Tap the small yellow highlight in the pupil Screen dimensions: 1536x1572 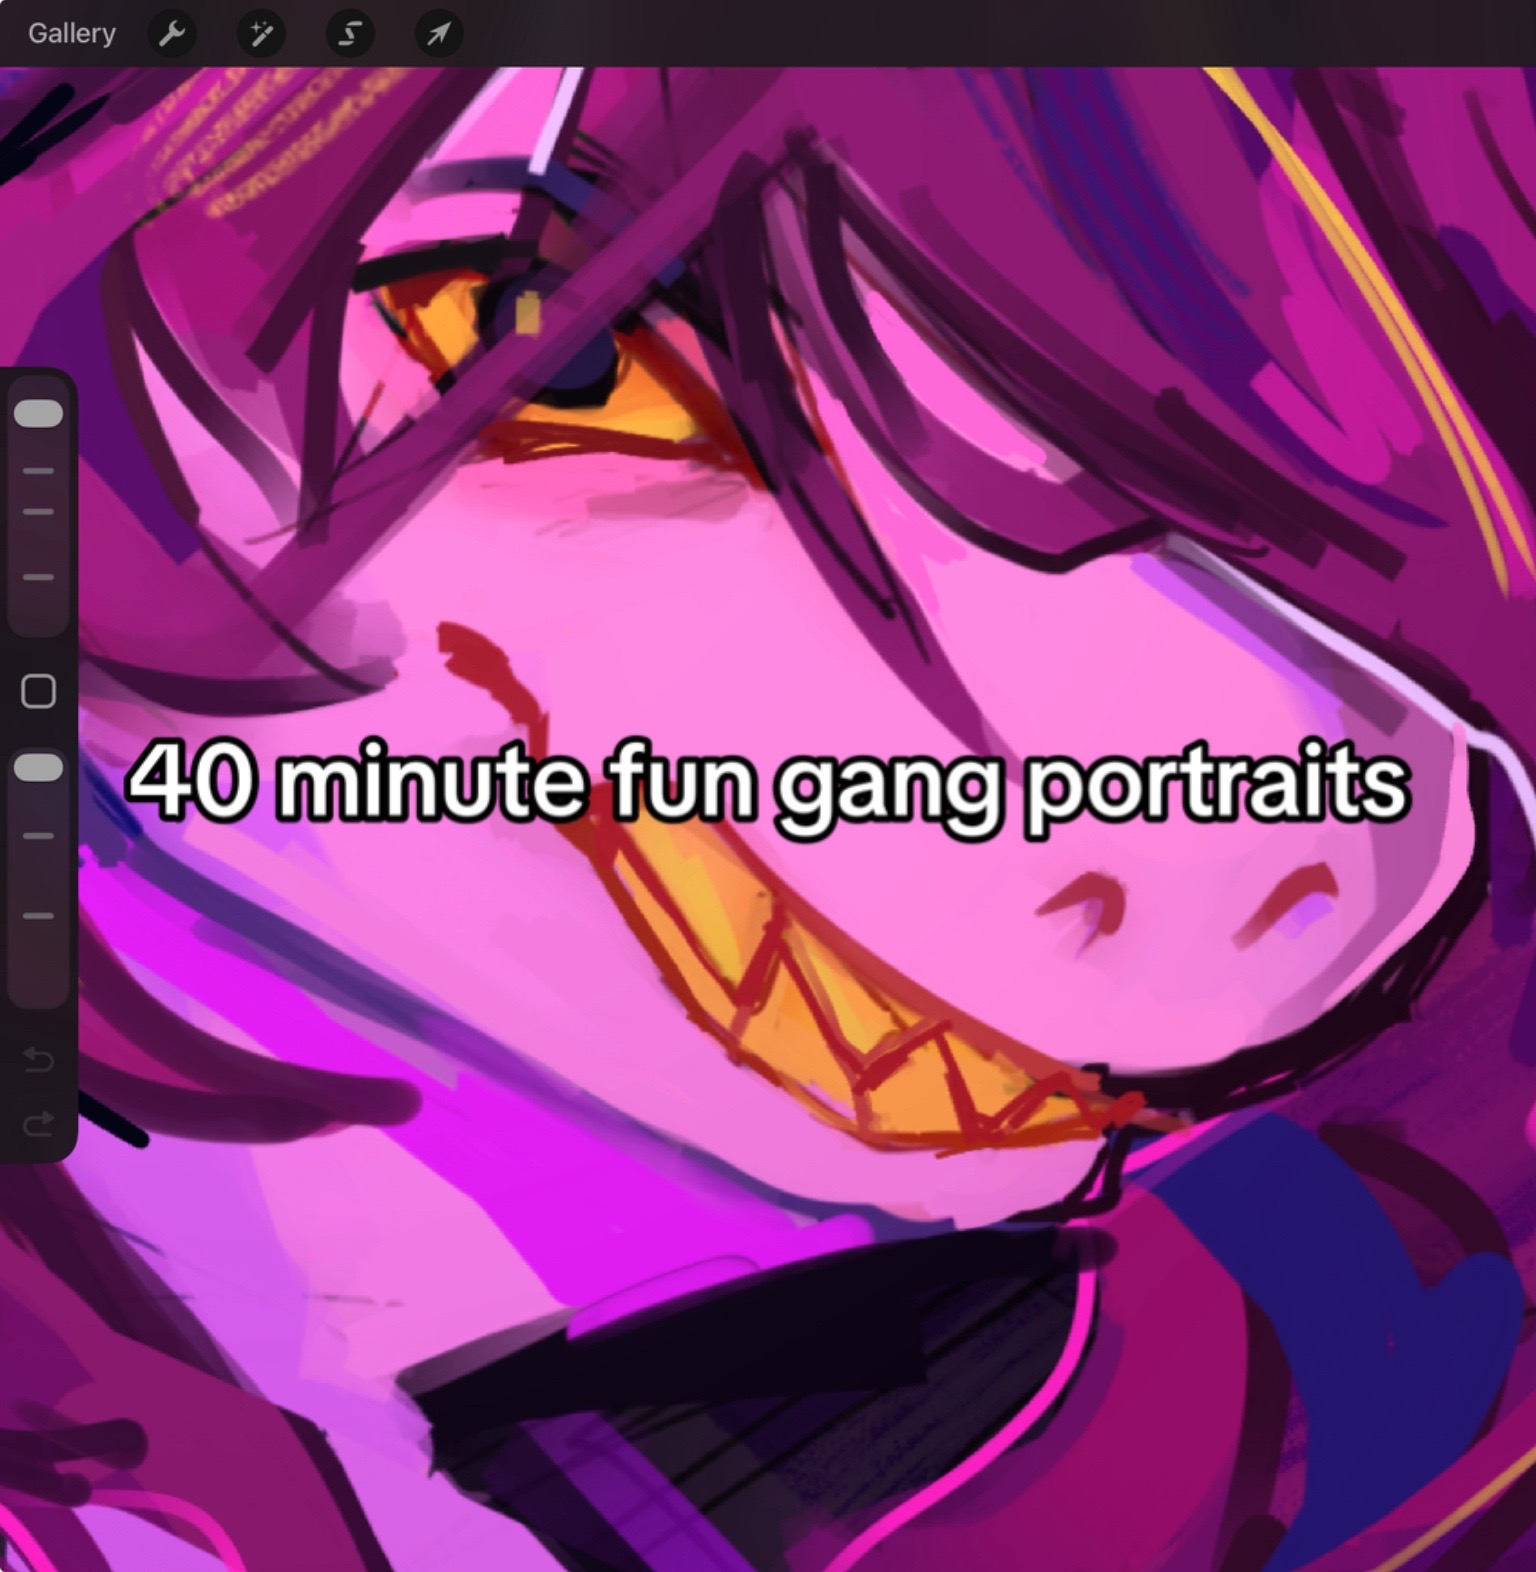[x=529, y=314]
